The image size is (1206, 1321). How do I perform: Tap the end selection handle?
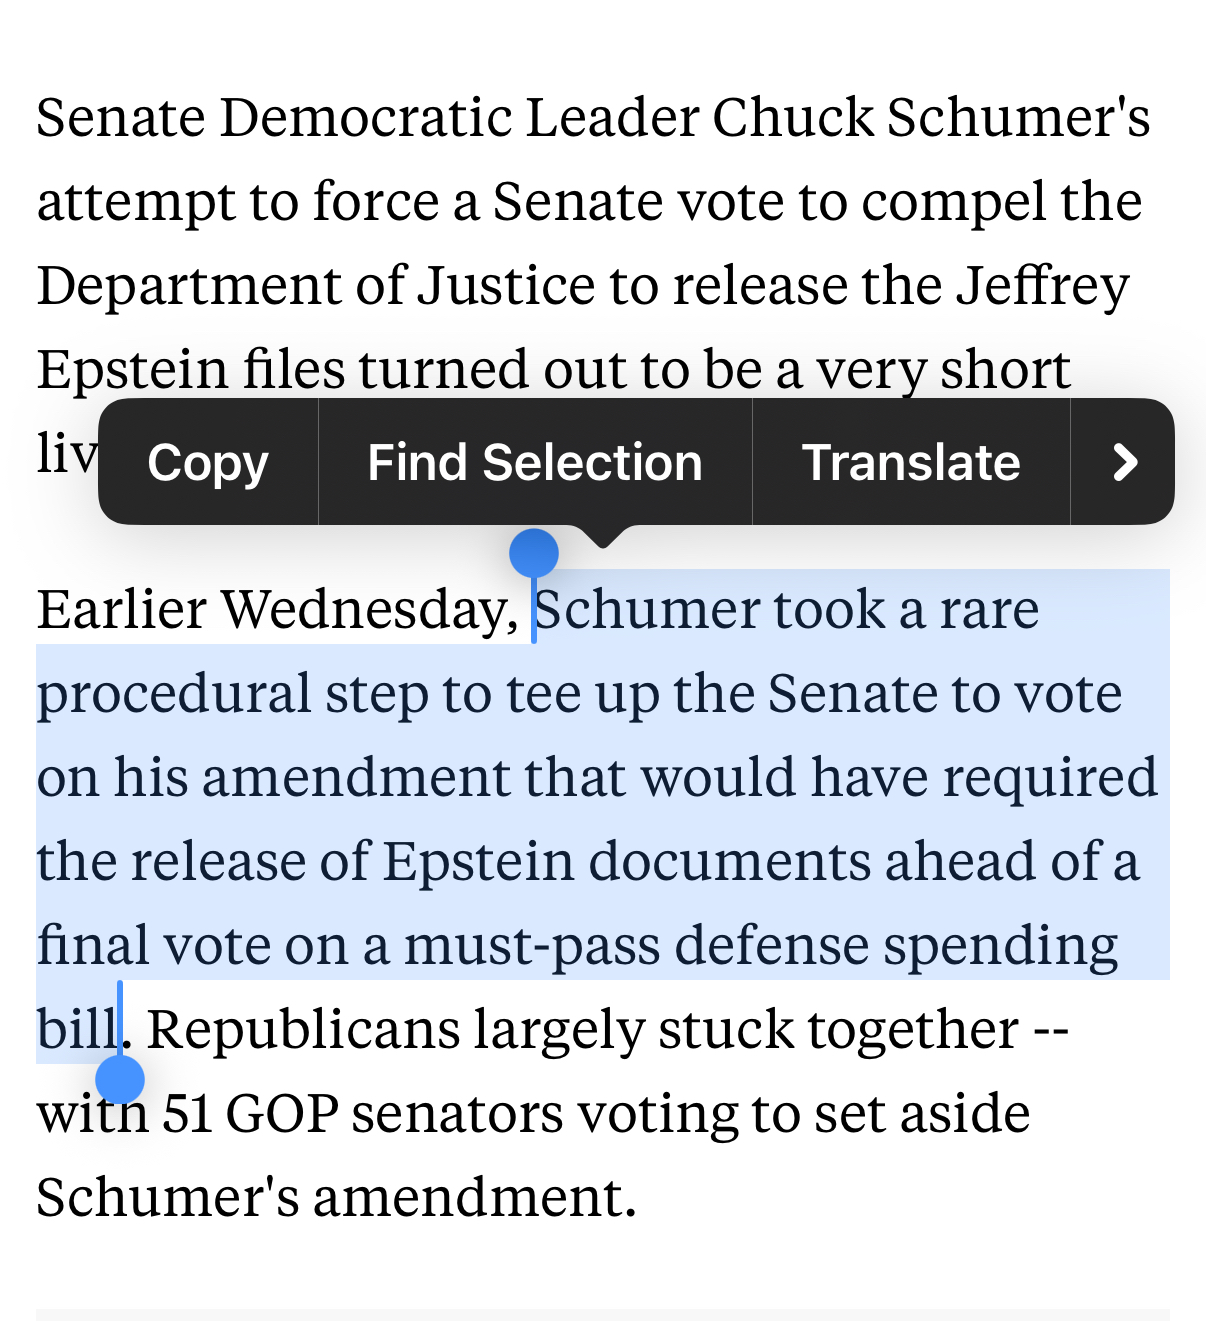tap(120, 1080)
